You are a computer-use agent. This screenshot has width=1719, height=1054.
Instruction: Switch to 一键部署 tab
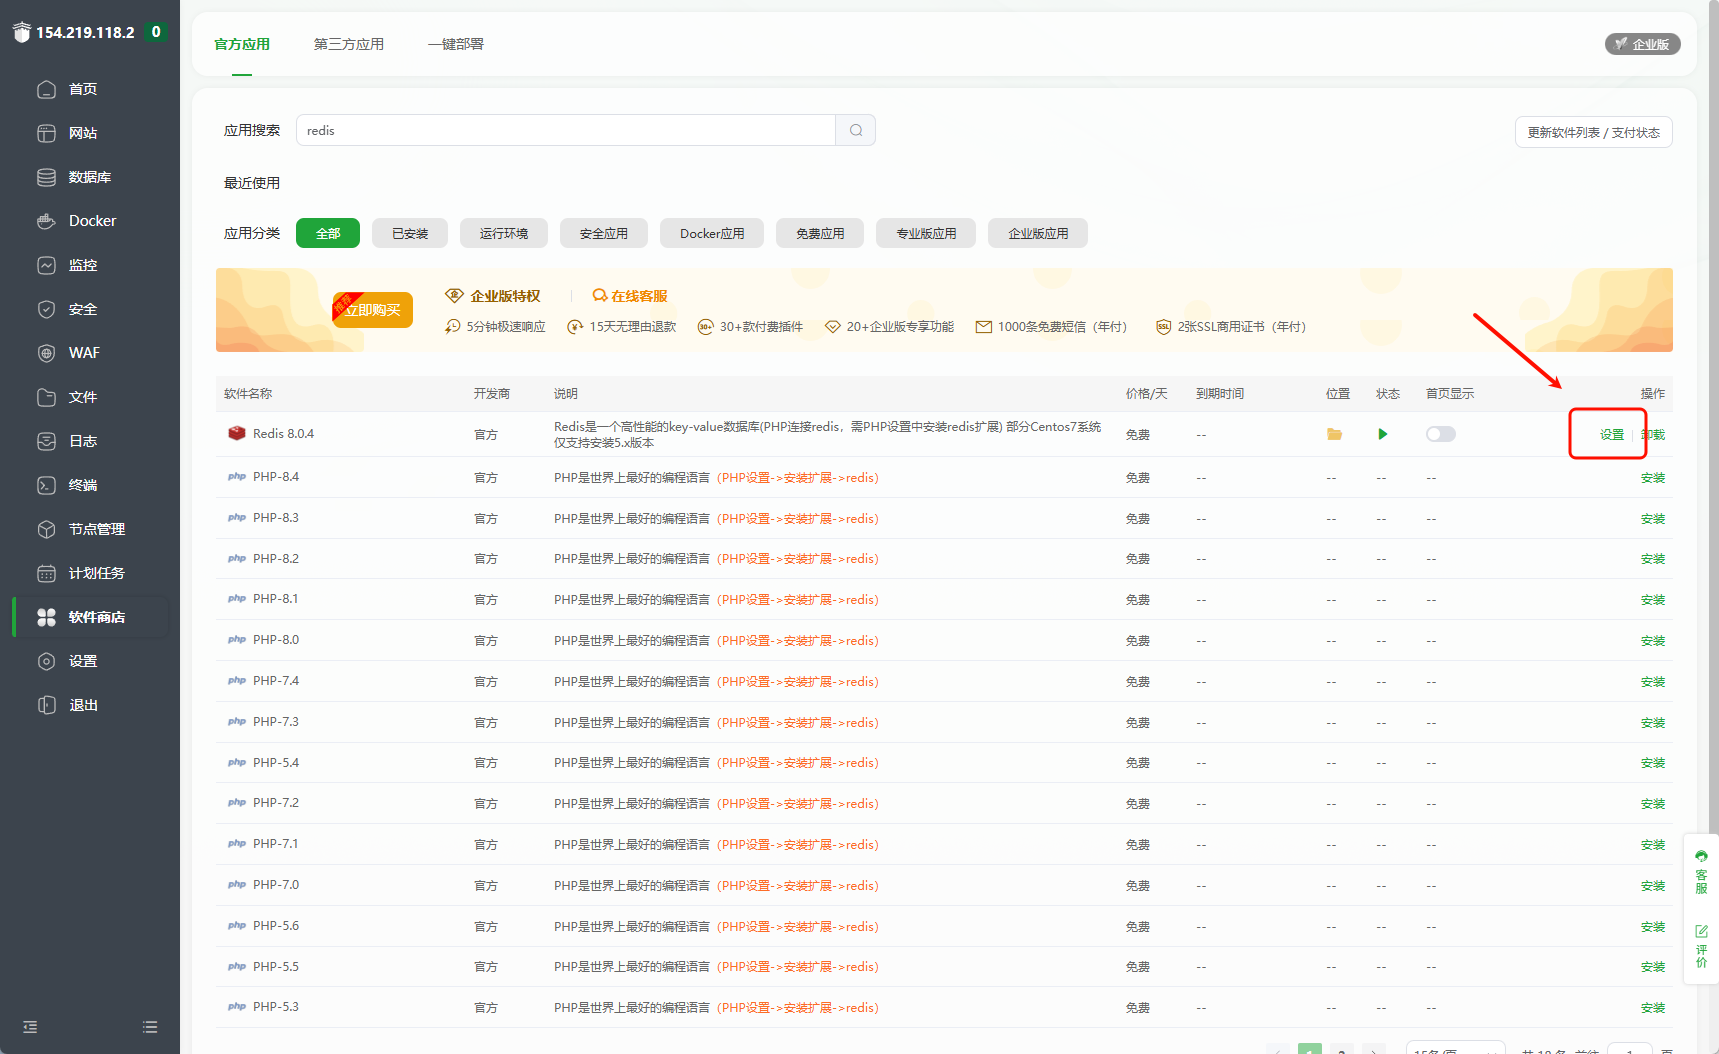click(455, 44)
